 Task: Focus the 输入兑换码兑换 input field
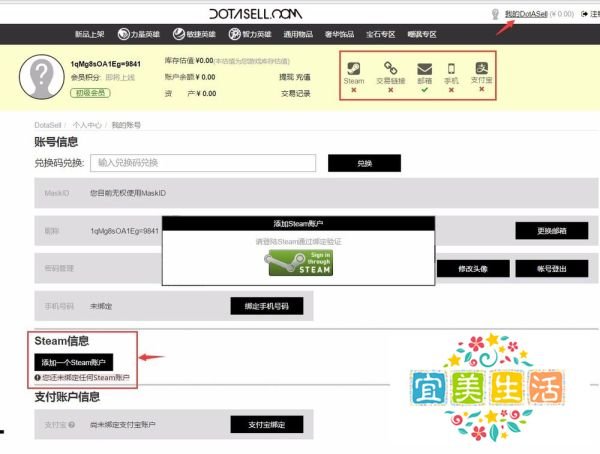[203, 163]
